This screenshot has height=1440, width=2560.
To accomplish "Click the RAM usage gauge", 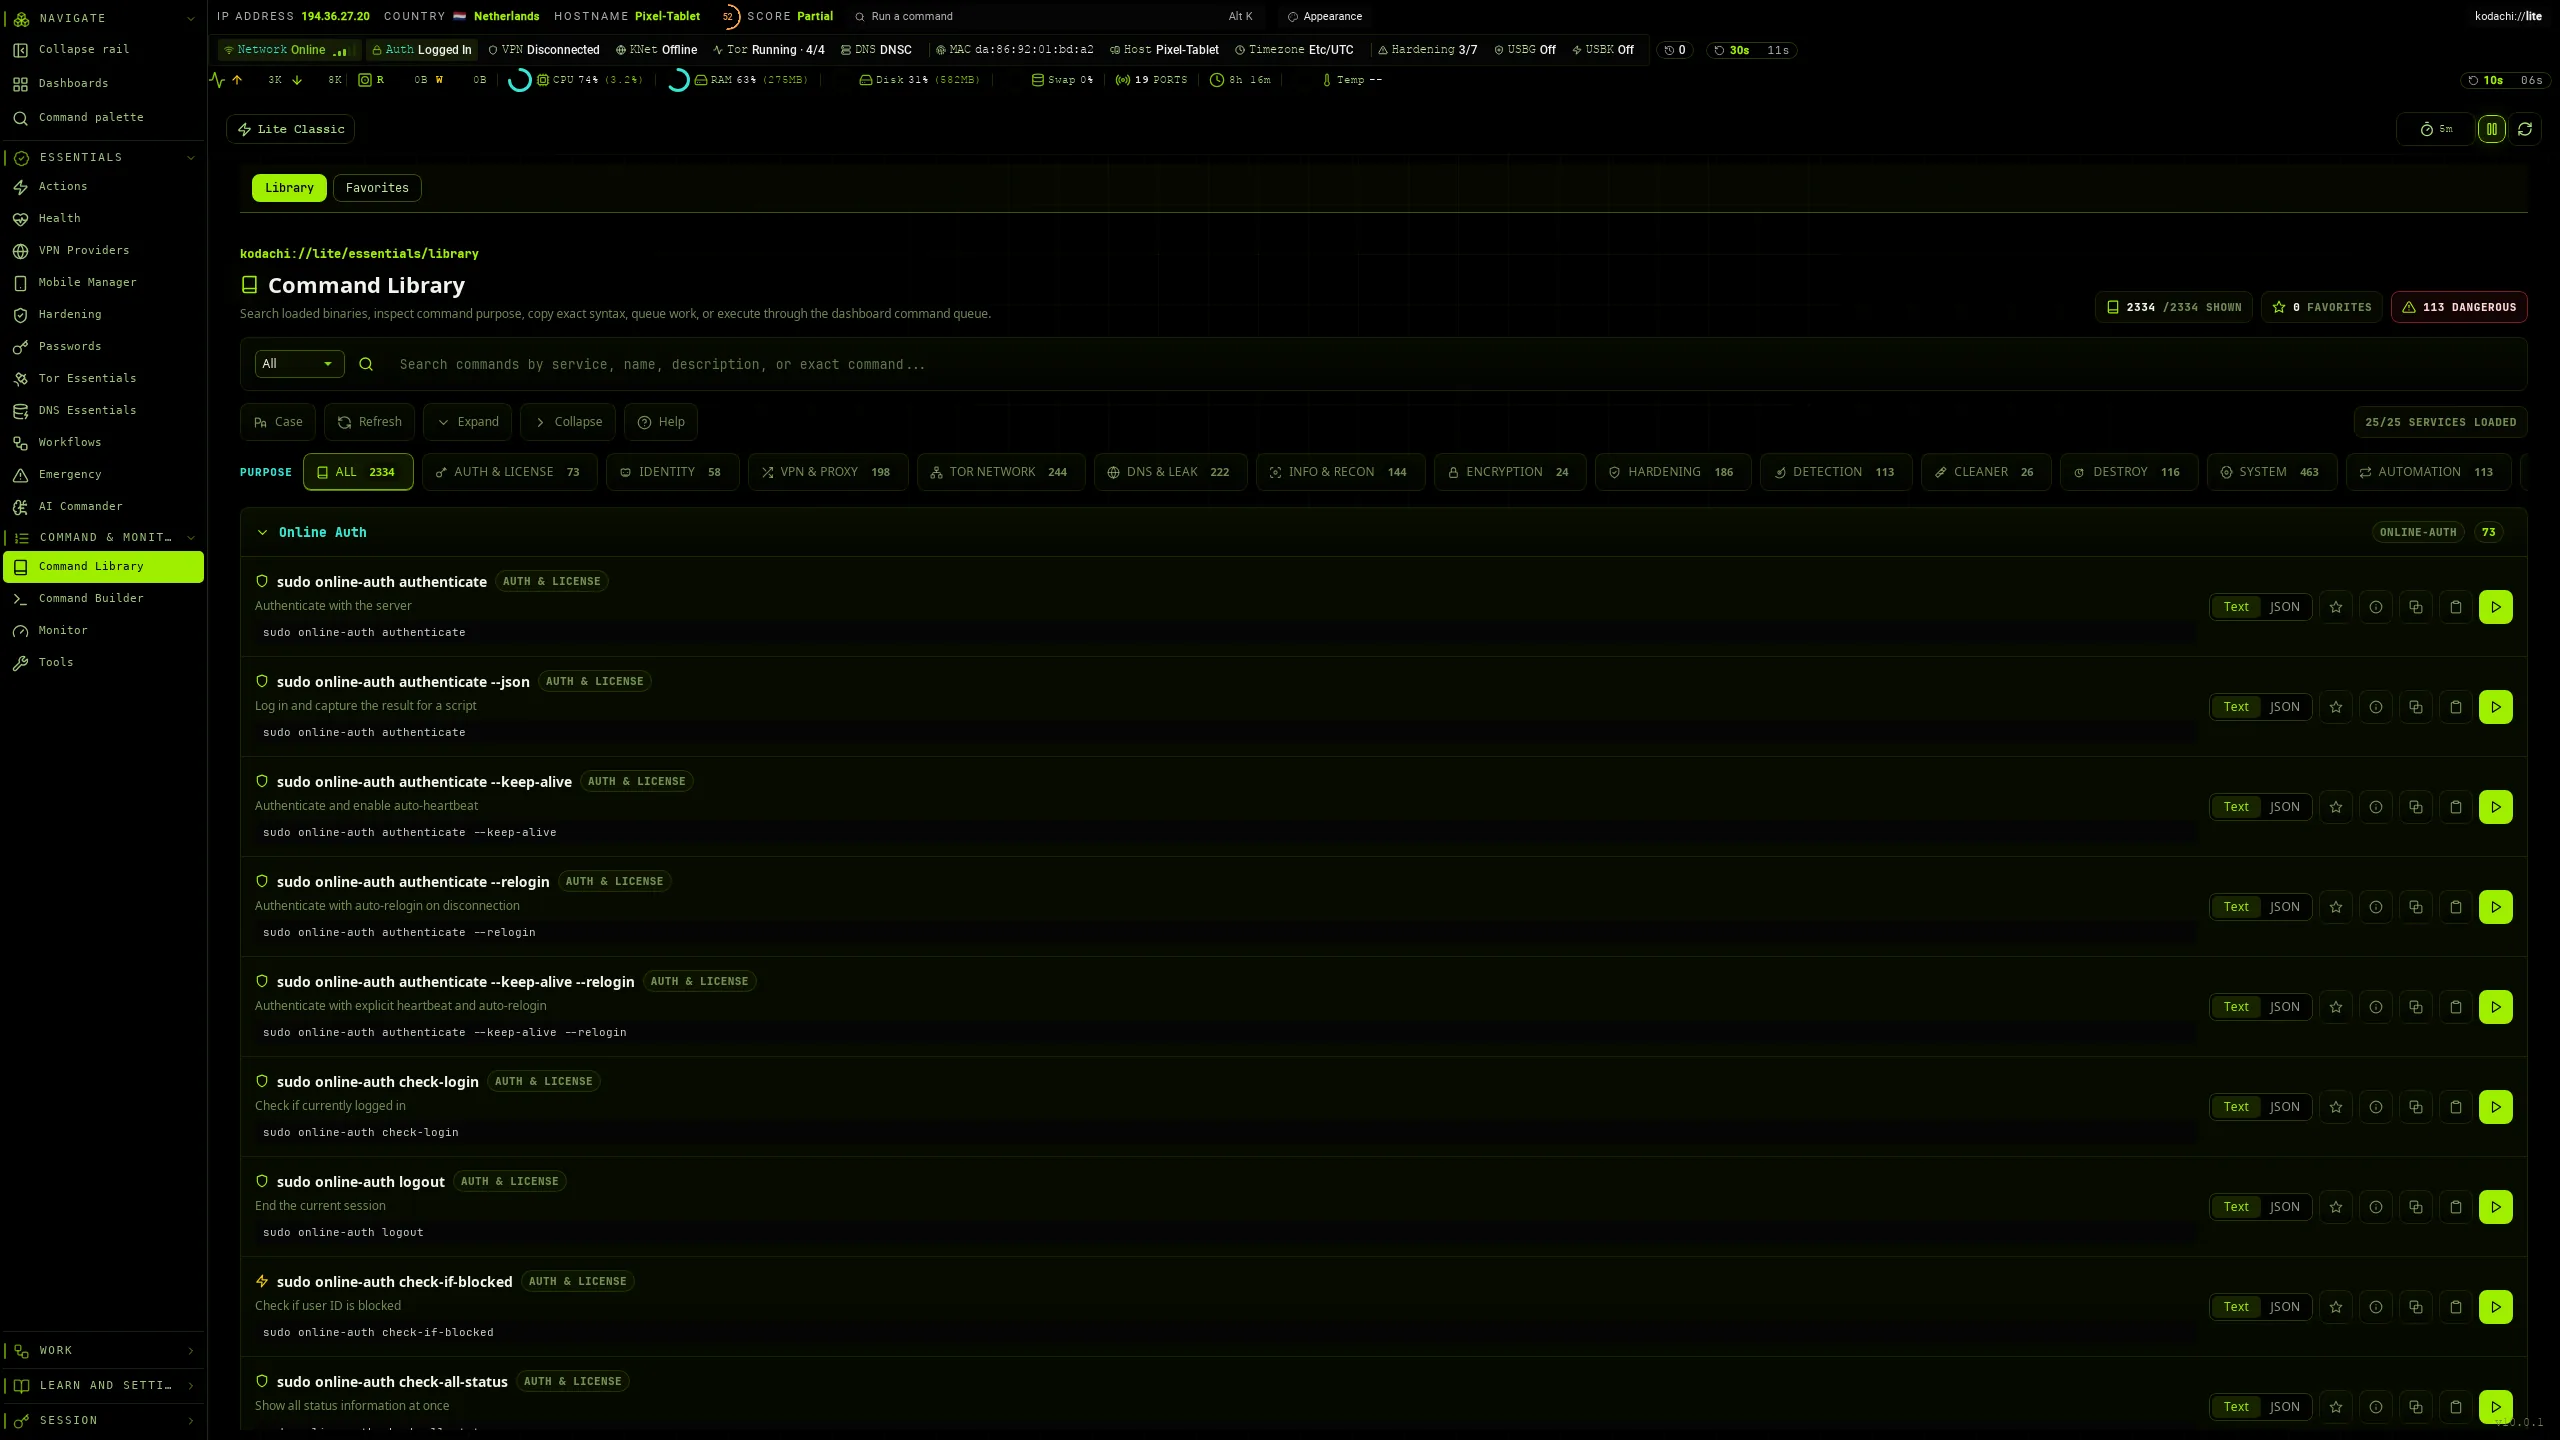I will click(x=677, y=80).
